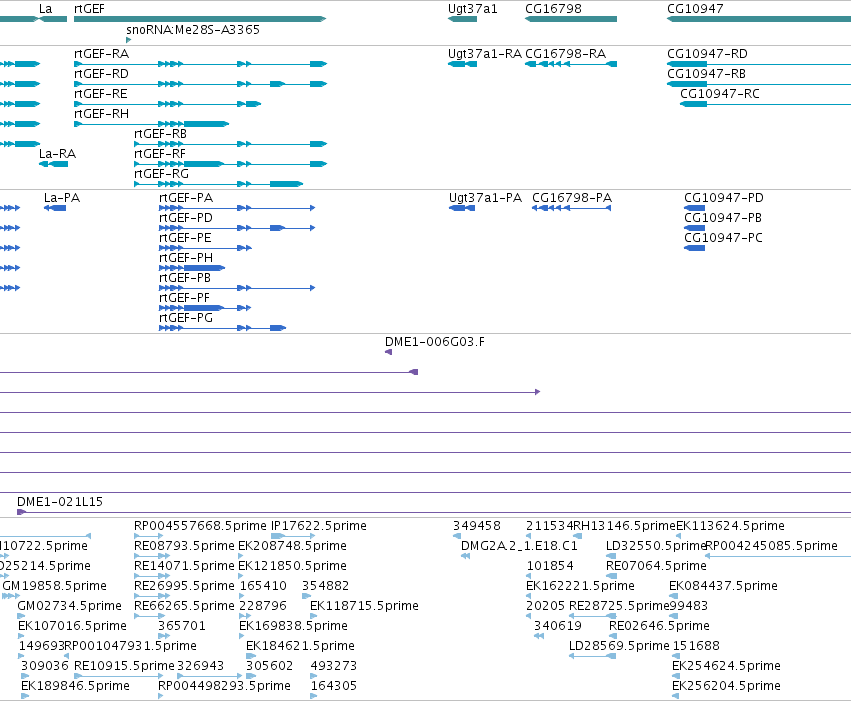Click the DME1-006G03.F clone marker
Viewport: 851px width, 701px height.
click(x=389, y=353)
